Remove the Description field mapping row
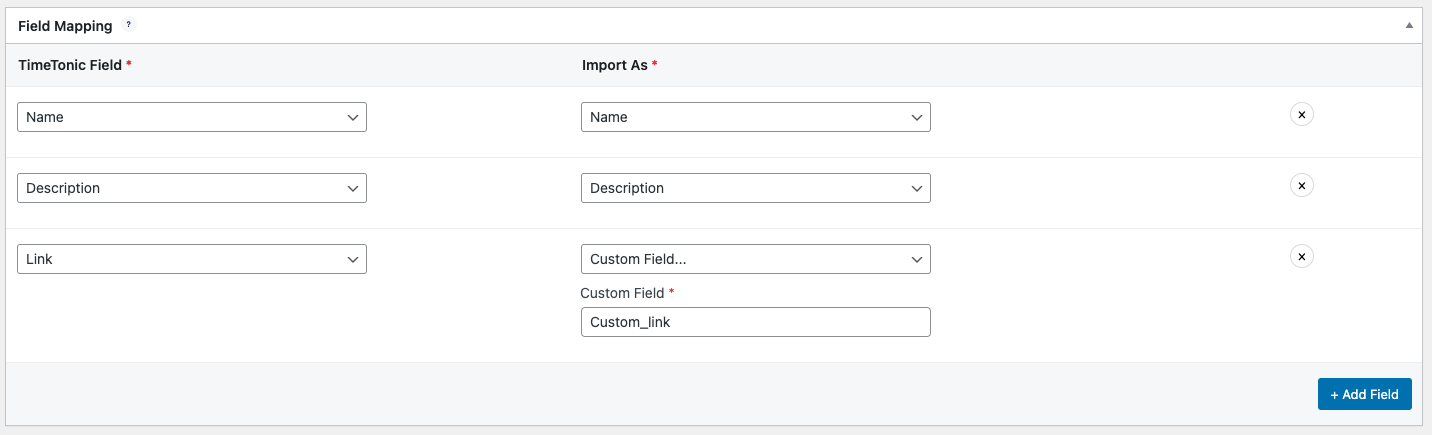 [1301, 186]
